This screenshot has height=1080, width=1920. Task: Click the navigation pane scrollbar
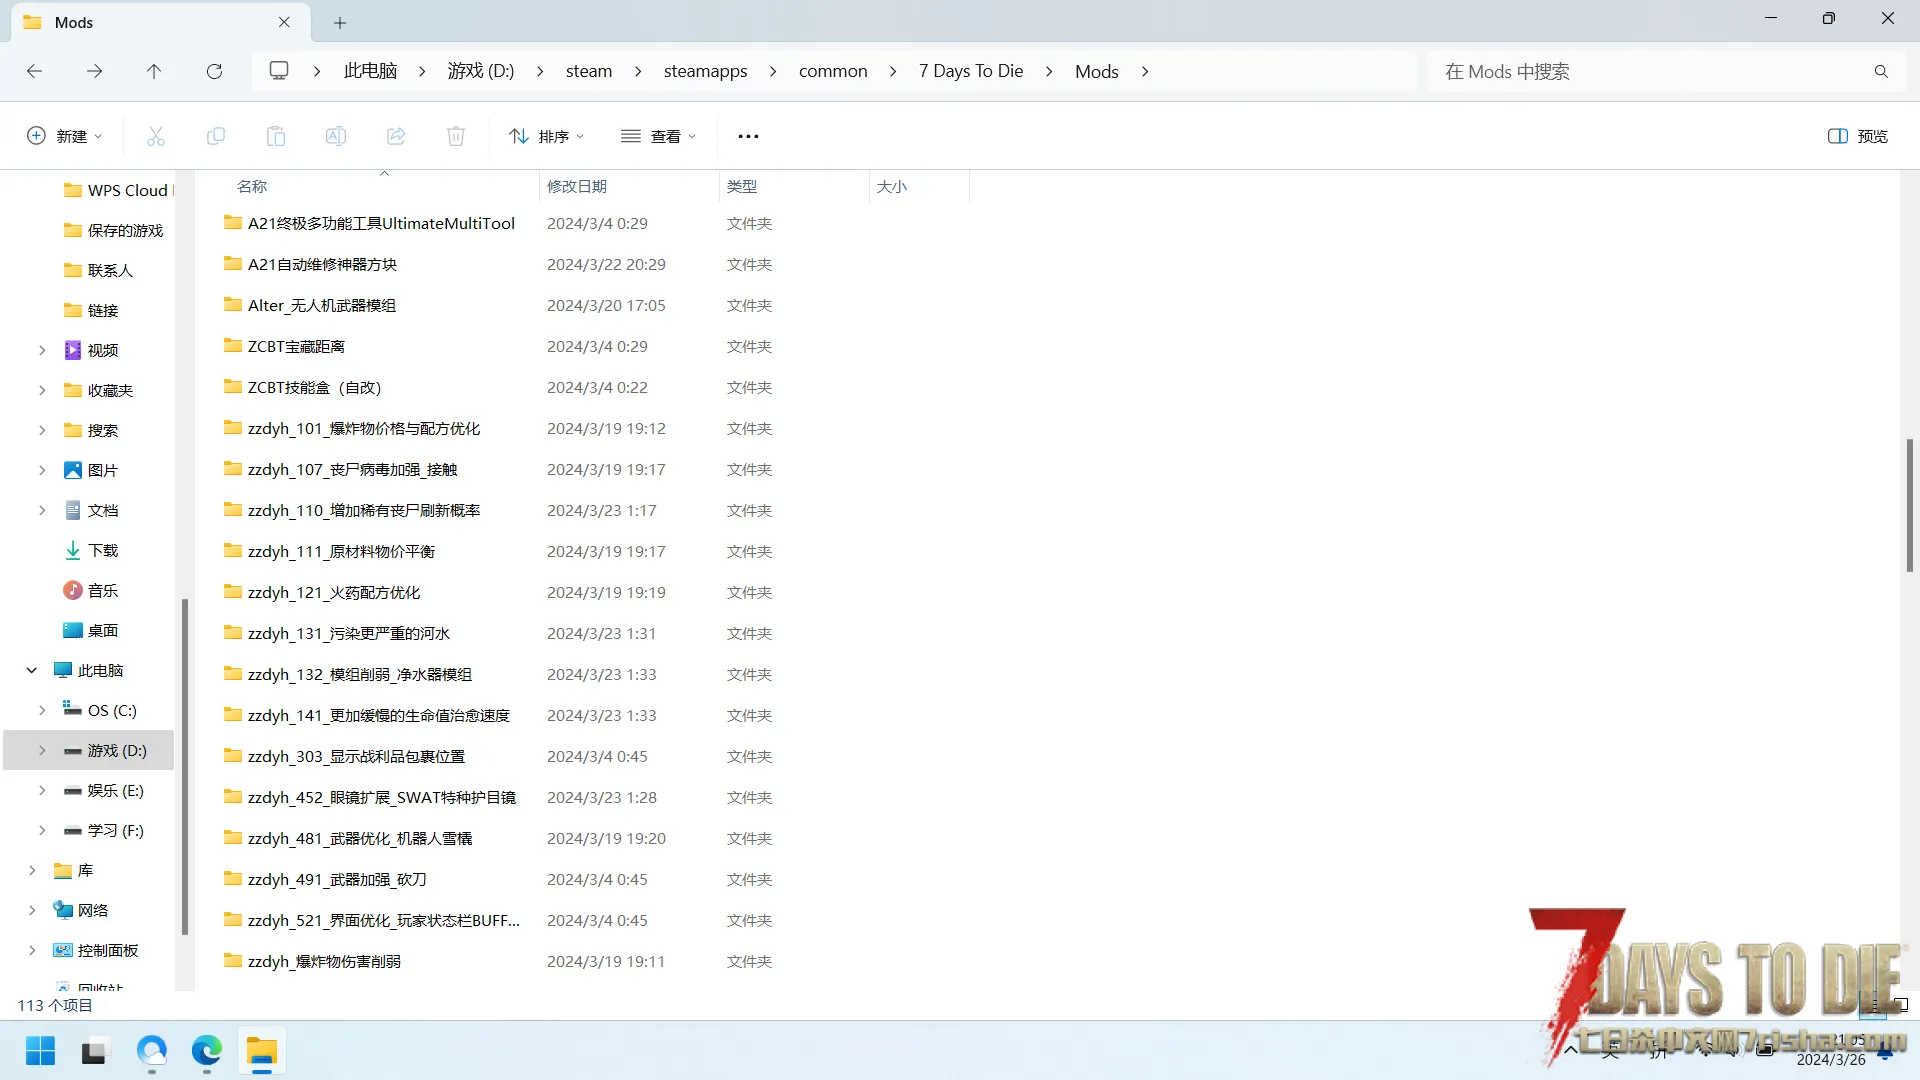pyautogui.click(x=185, y=767)
